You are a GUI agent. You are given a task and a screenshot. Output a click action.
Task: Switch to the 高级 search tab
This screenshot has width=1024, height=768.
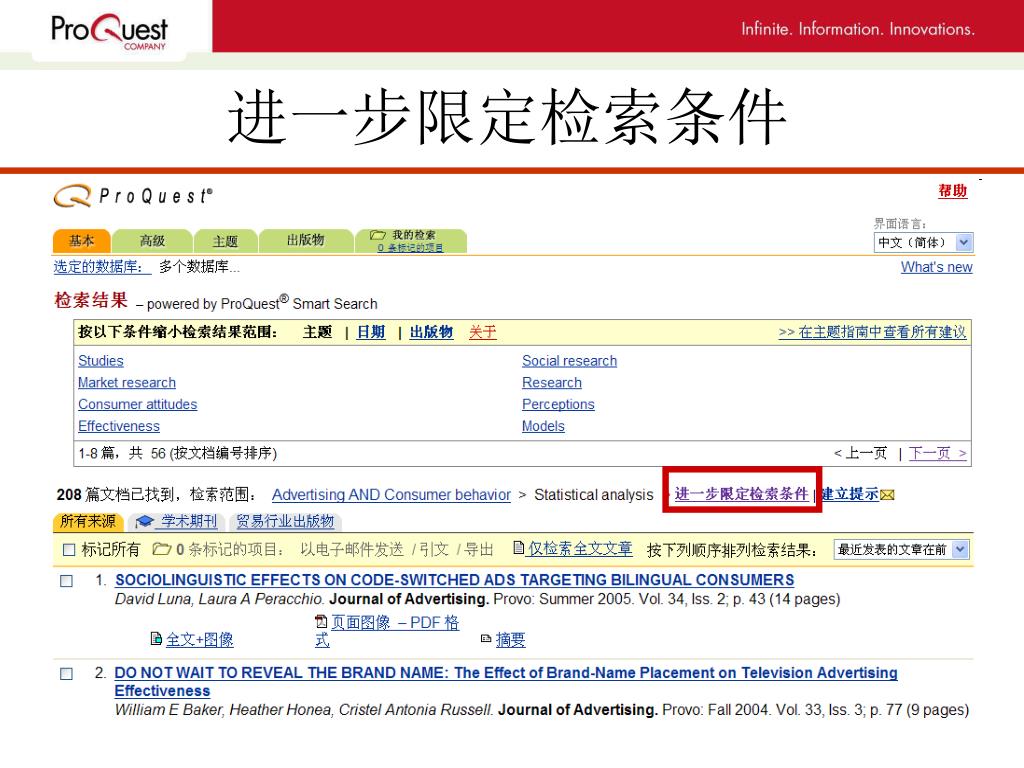click(x=152, y=241)
